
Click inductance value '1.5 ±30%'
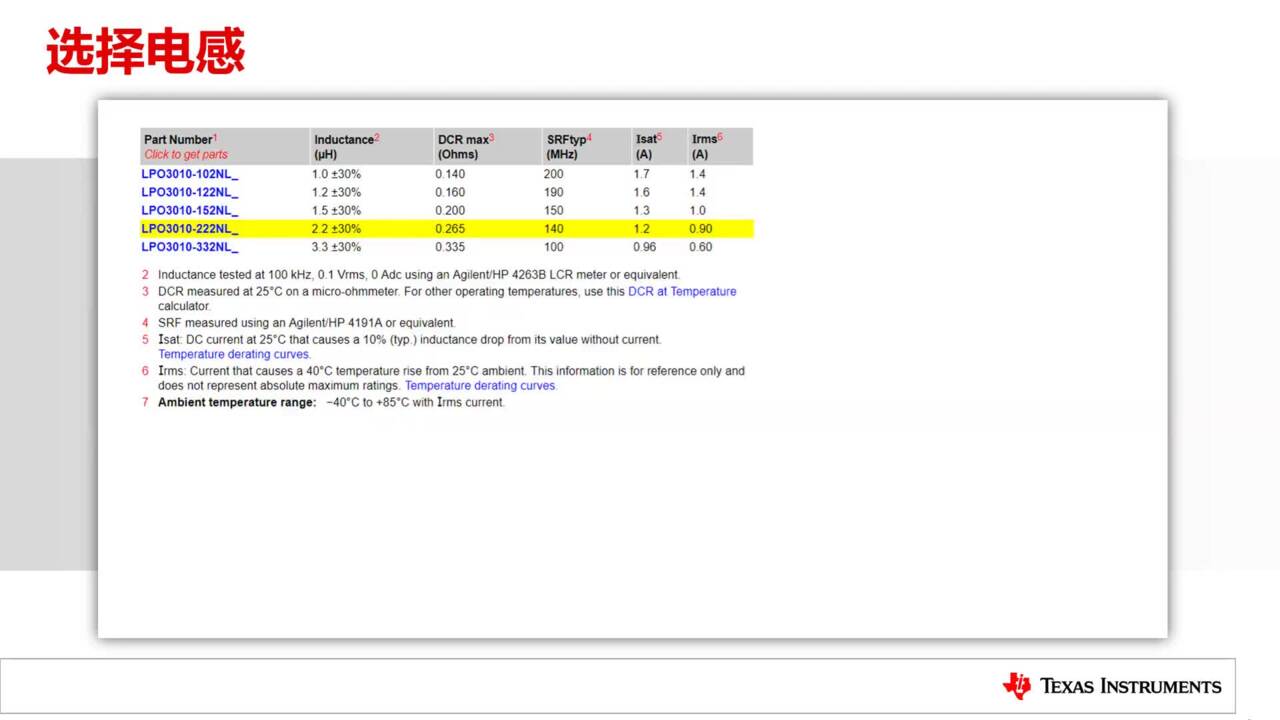(x=336, y=210)
